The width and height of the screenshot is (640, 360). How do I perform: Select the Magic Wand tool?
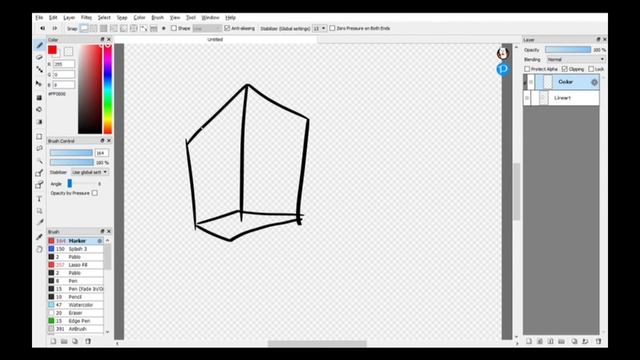tap(40, 160)
